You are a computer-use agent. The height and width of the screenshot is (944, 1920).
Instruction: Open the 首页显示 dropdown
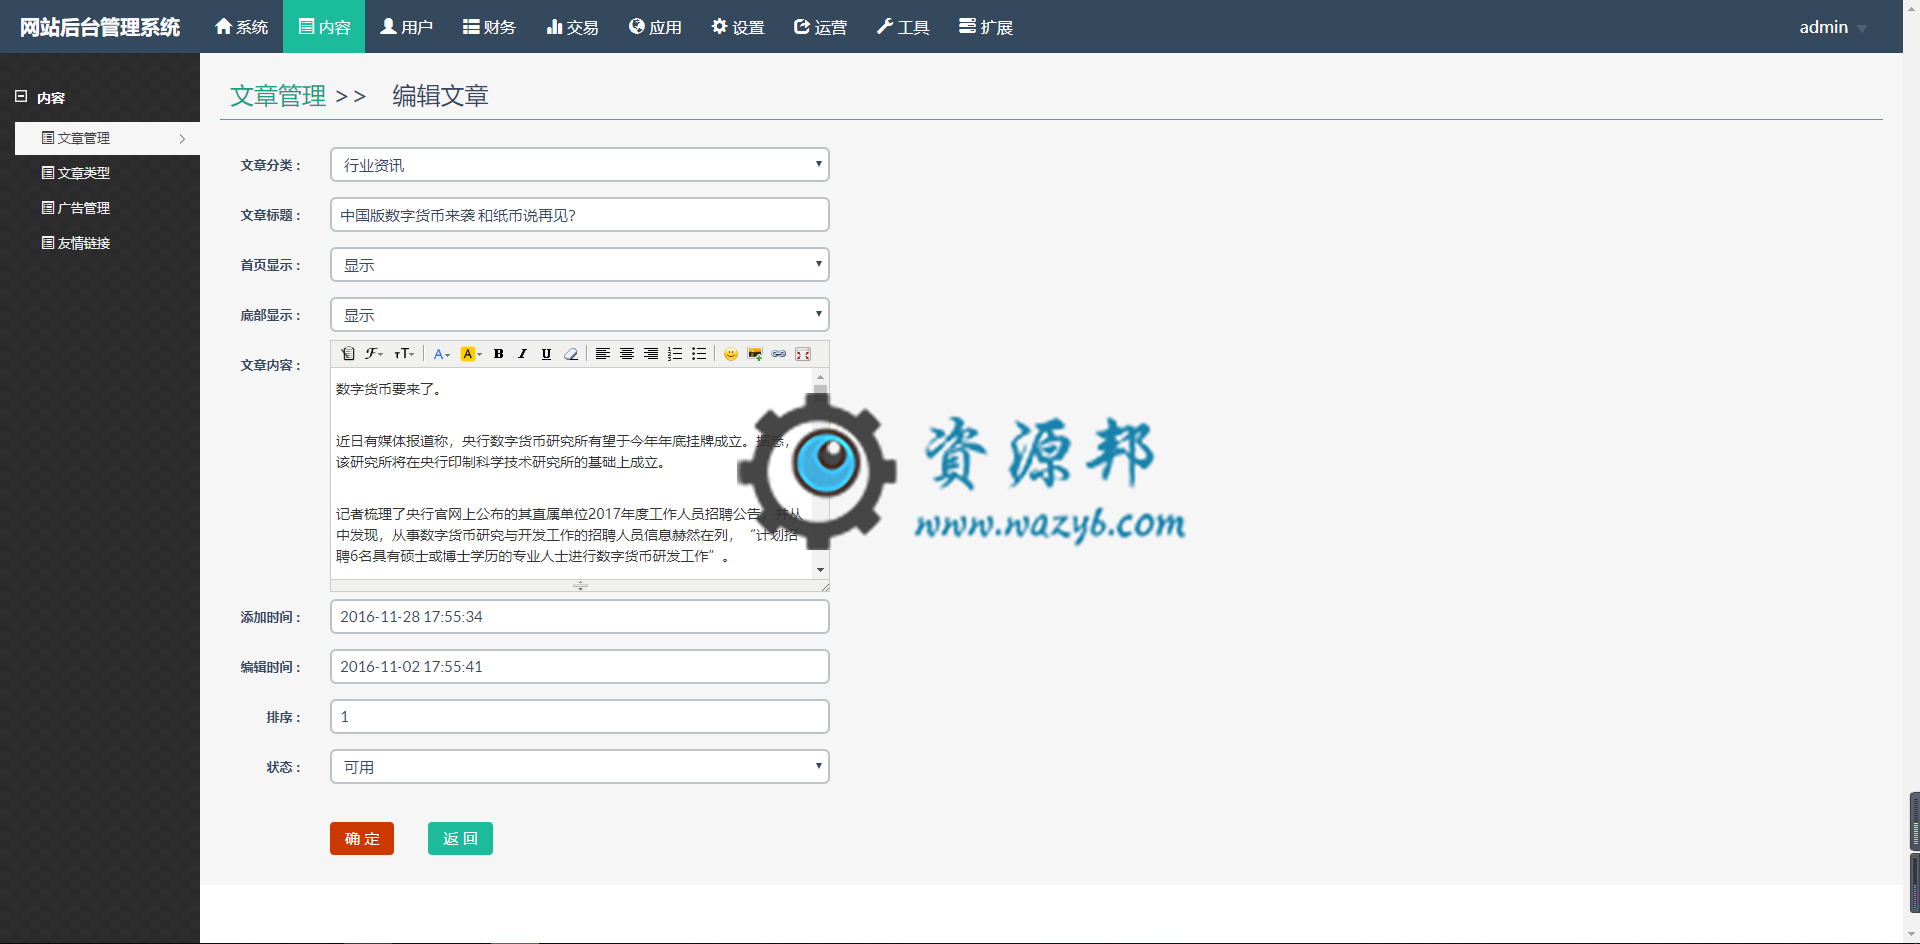tap(580, 265)
